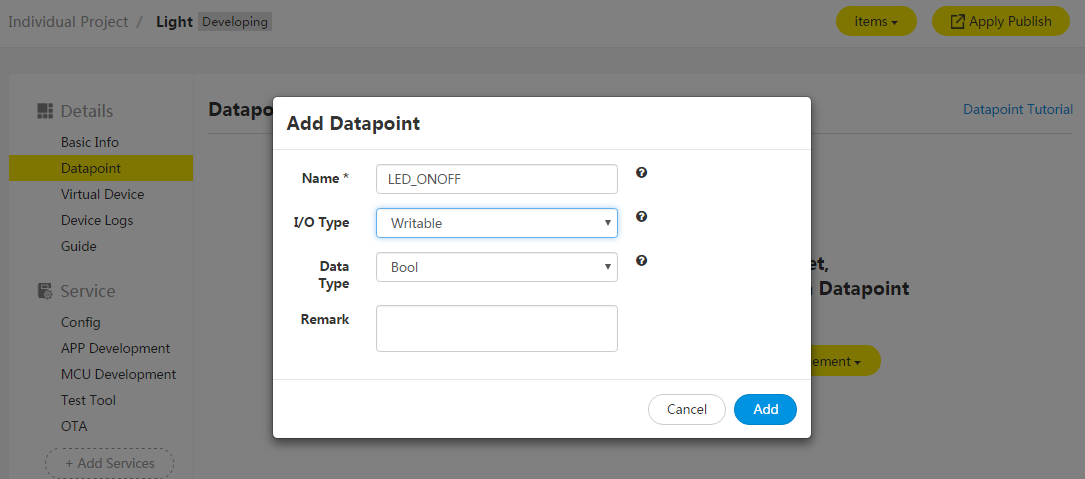Image resolution: width=1085 pixels, height=479 pixels.
Task: Open Virtual Device in sidebar
Action: pyautogui.click(x=102, y=194)
